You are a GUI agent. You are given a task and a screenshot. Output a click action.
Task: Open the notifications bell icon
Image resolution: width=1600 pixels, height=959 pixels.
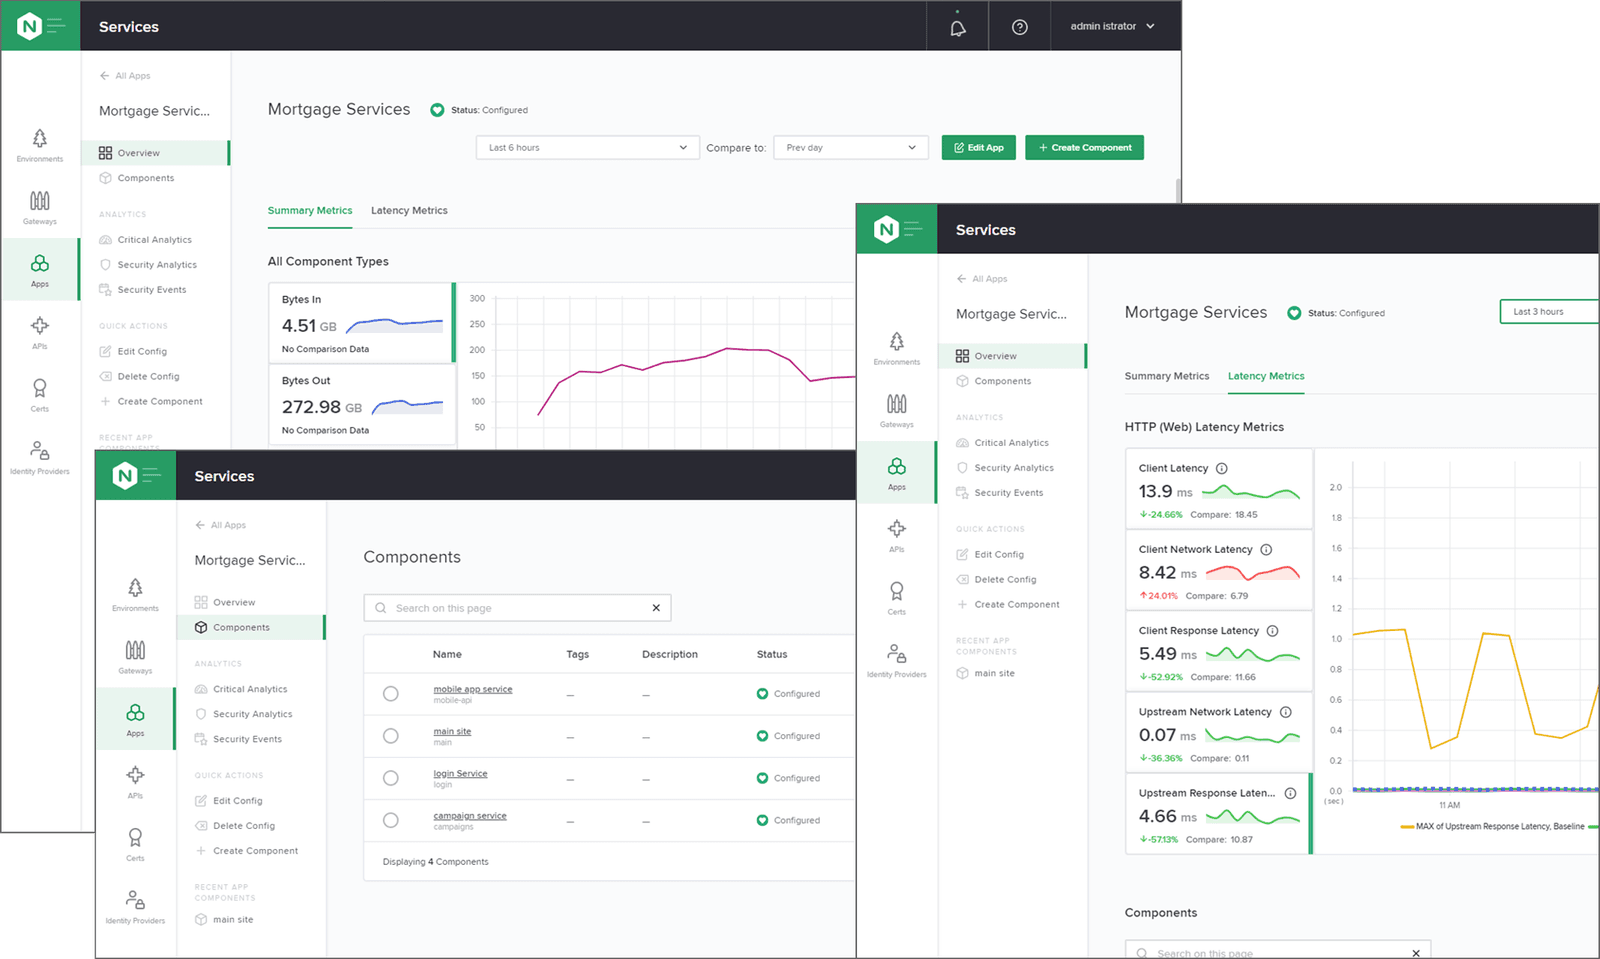[957, 27]
